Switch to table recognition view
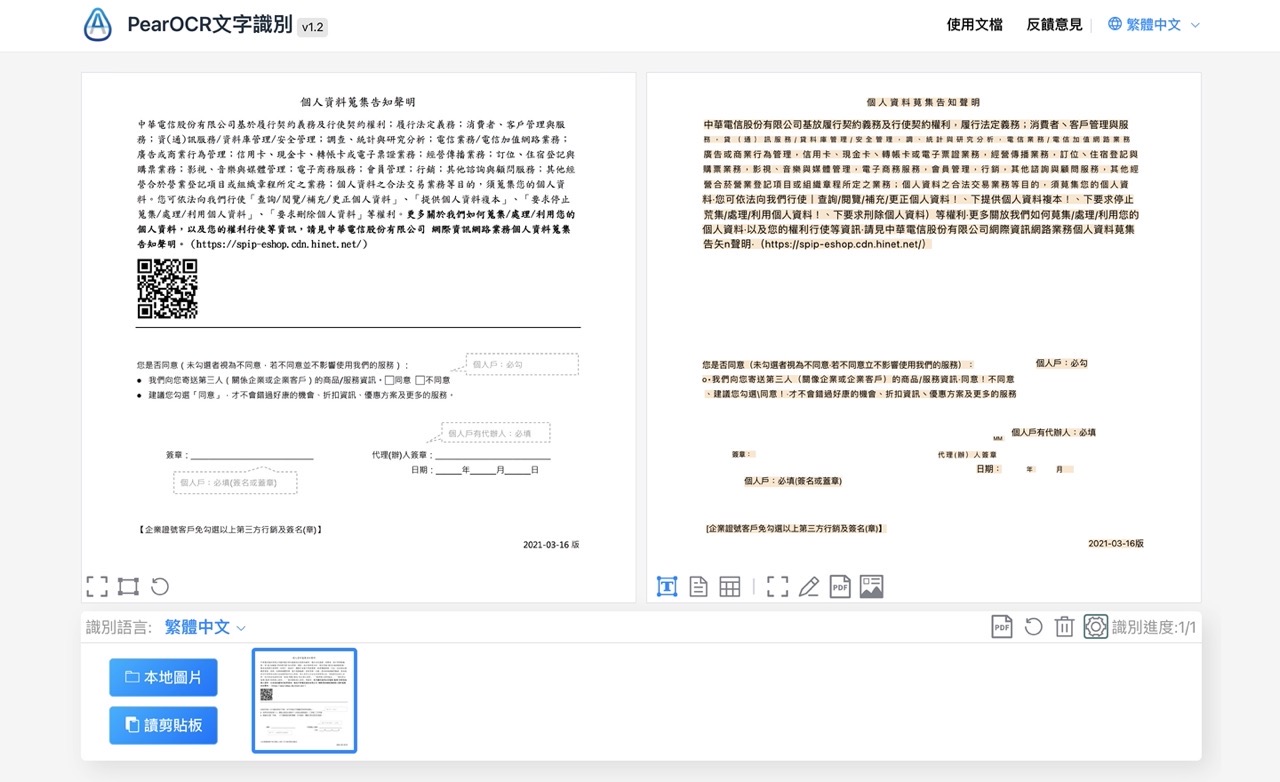Viewport: 1280px width, 782px height. (x=730, y=587)
